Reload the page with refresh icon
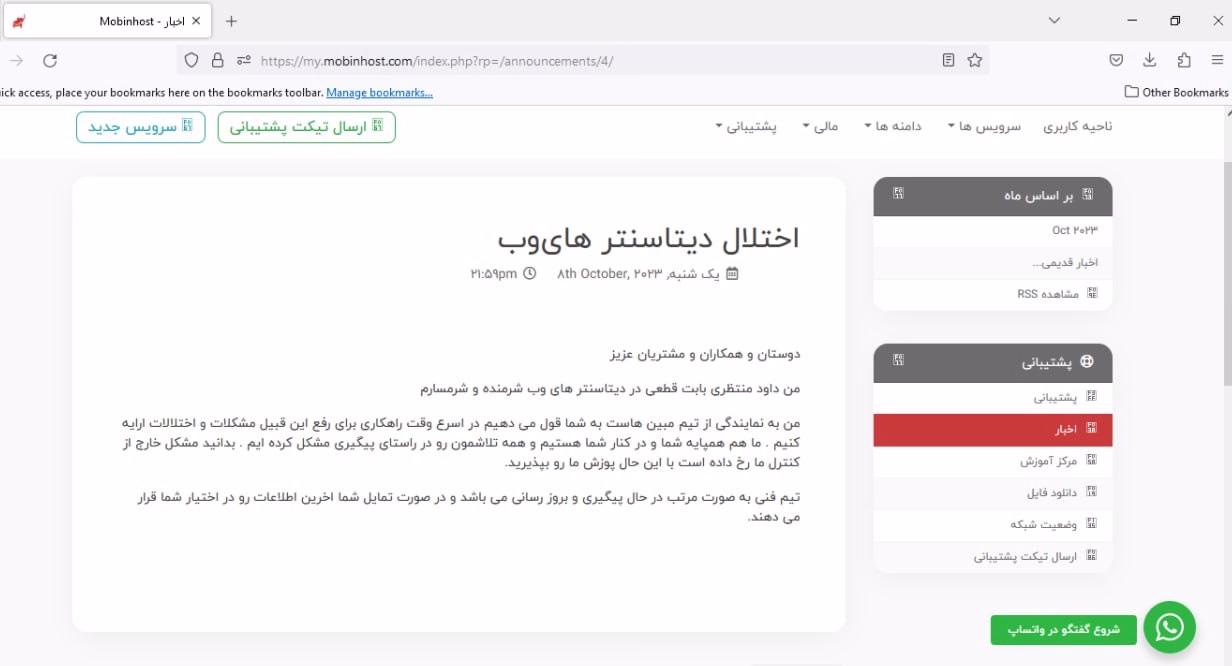1232x666 pixels. coord(50,61)
